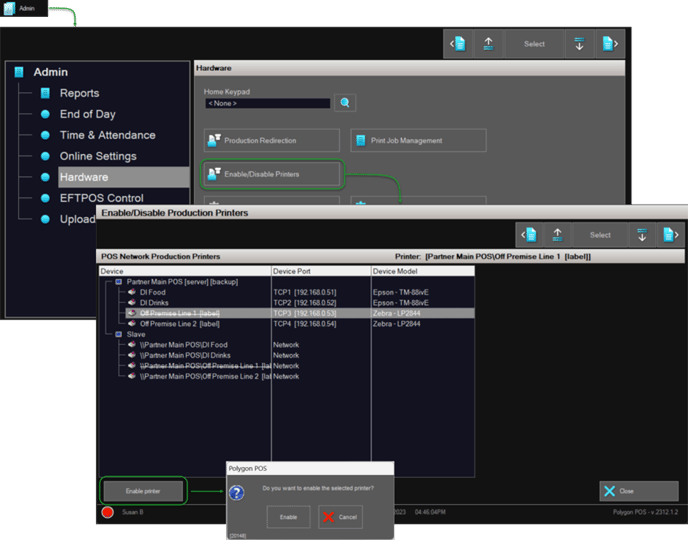Click Zebra - LP2844 model in Line 2 row
The width and height of the screenshot is (688, 540).
click(396, 324)
